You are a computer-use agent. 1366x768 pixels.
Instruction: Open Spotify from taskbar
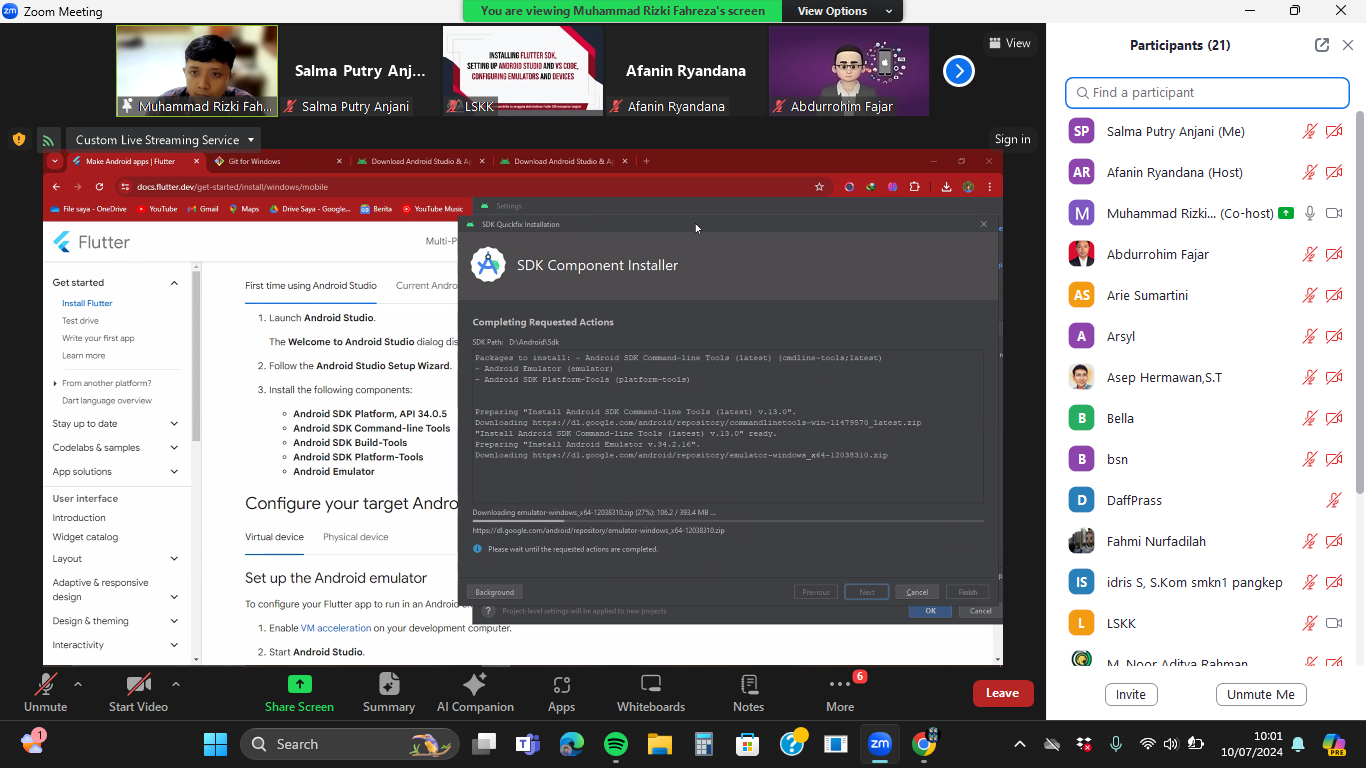(615, 744)
